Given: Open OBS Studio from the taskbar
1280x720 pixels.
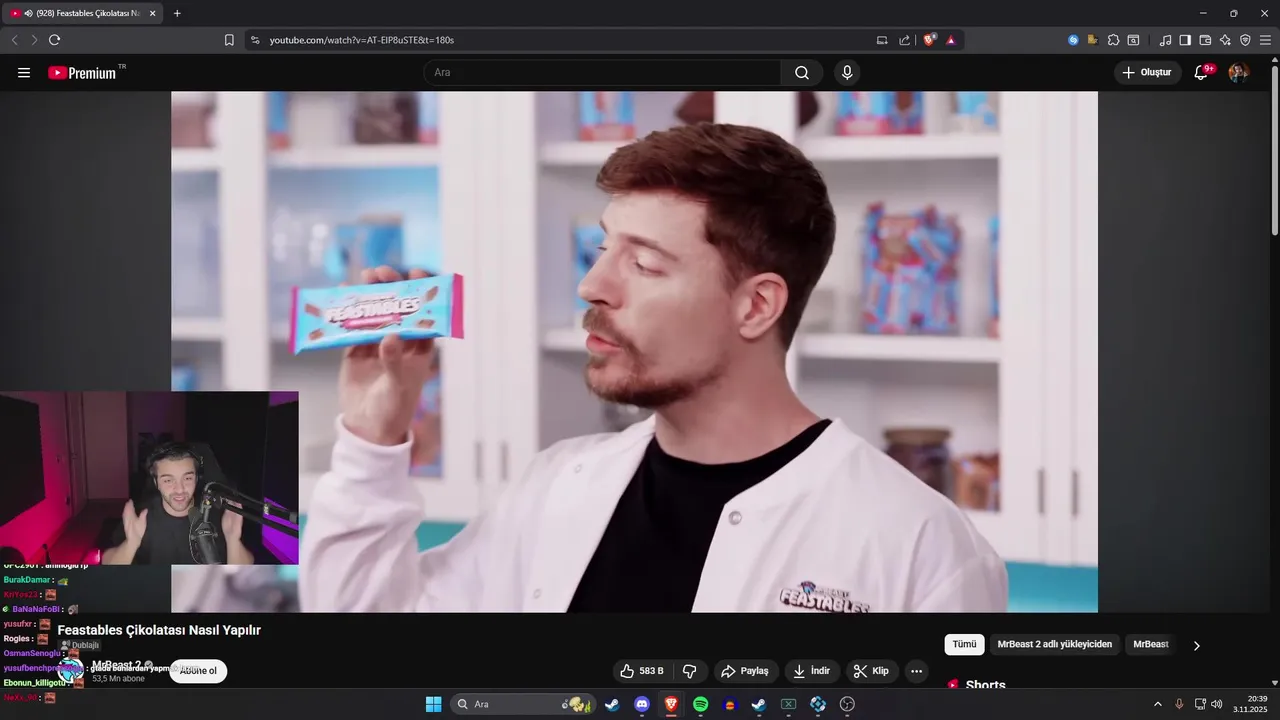Looking at the screenshot, I should pyautogui.click(x=848, y=704).
